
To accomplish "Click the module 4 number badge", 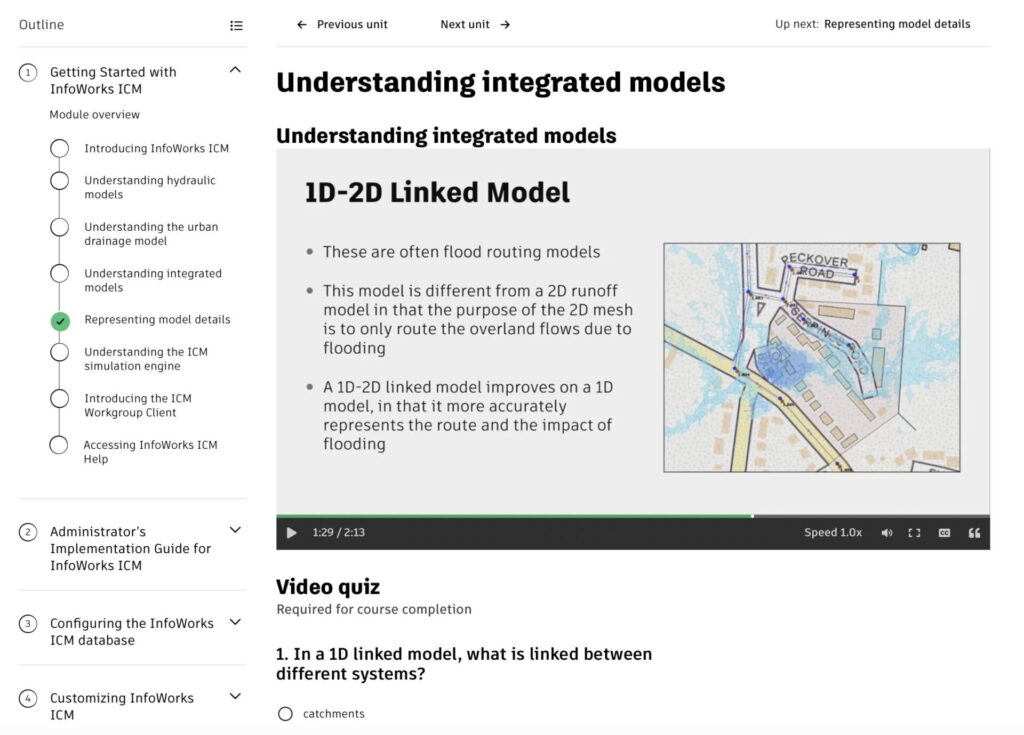I will click(27, 698).
